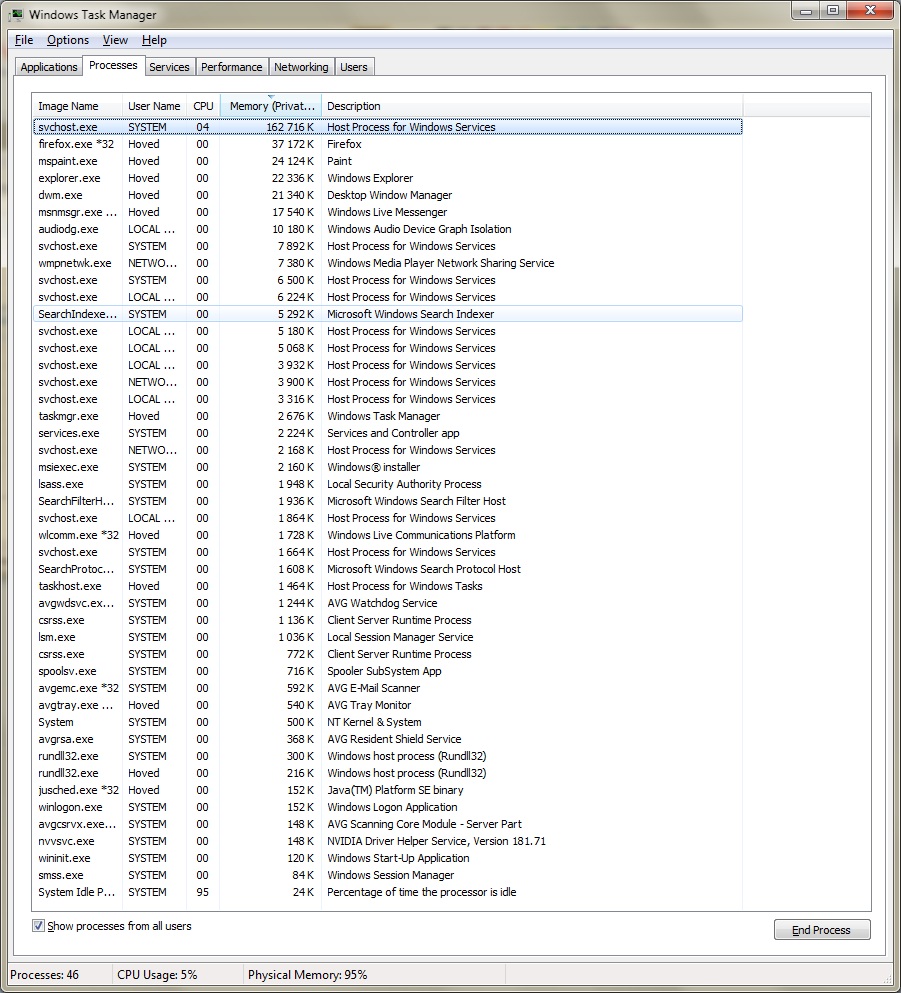Screen dimensions: 901x993
Task: Select the winlogon.exe process
Action: (387, 807)
